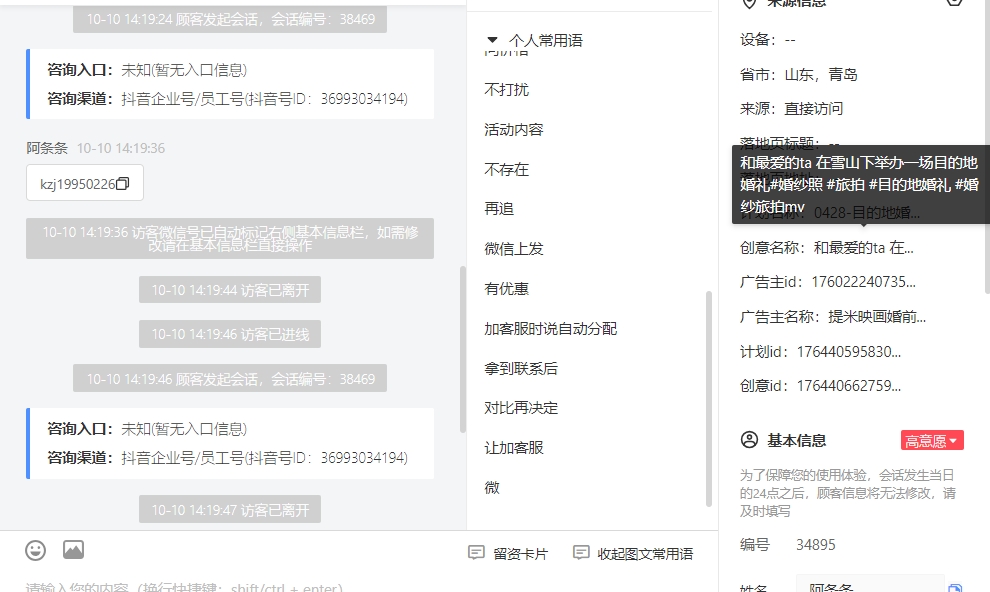This screenshot has height=592, width=990.
Task: Click 收起图文常用语 to collapse phrases
Action: pyautogui.click(x=633, y=554)
